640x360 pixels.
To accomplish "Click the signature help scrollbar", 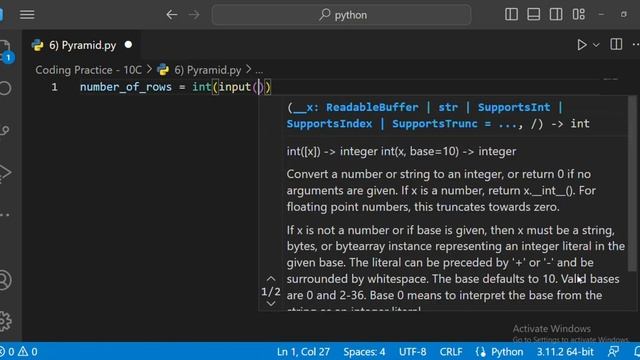I will coord(632,184).
